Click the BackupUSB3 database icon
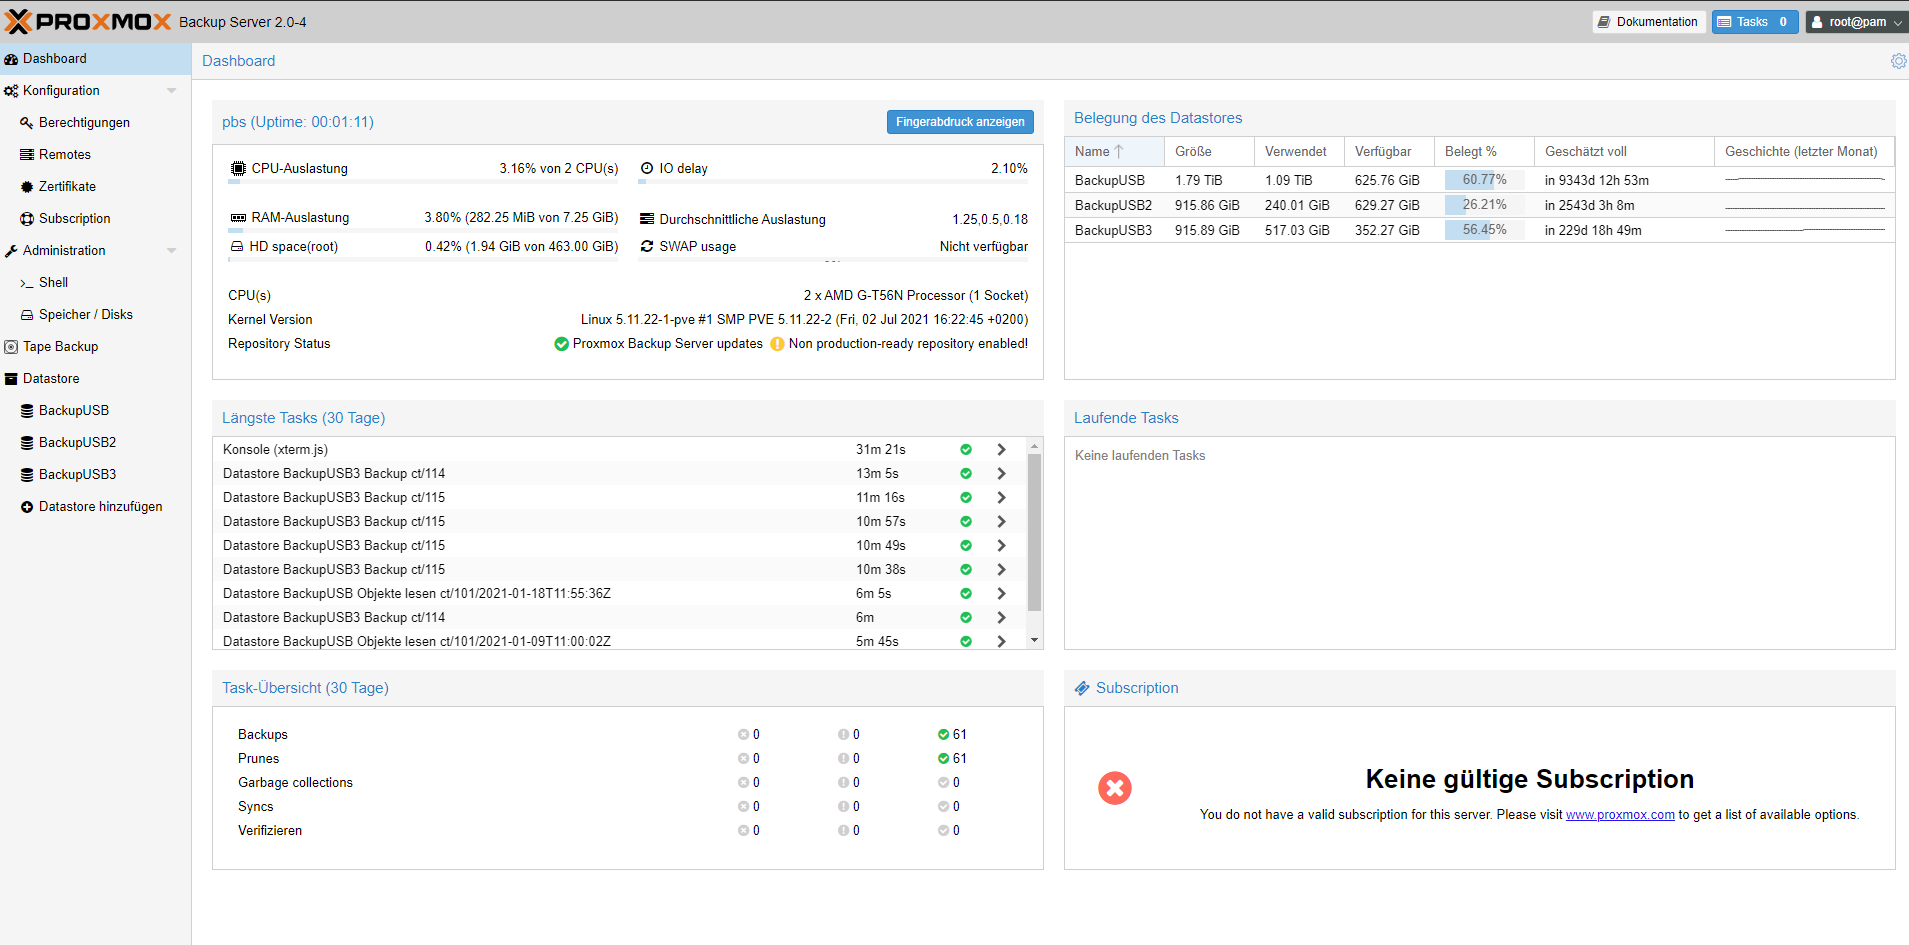Screen dimensions: 1909x945 (x=27, y=475)
